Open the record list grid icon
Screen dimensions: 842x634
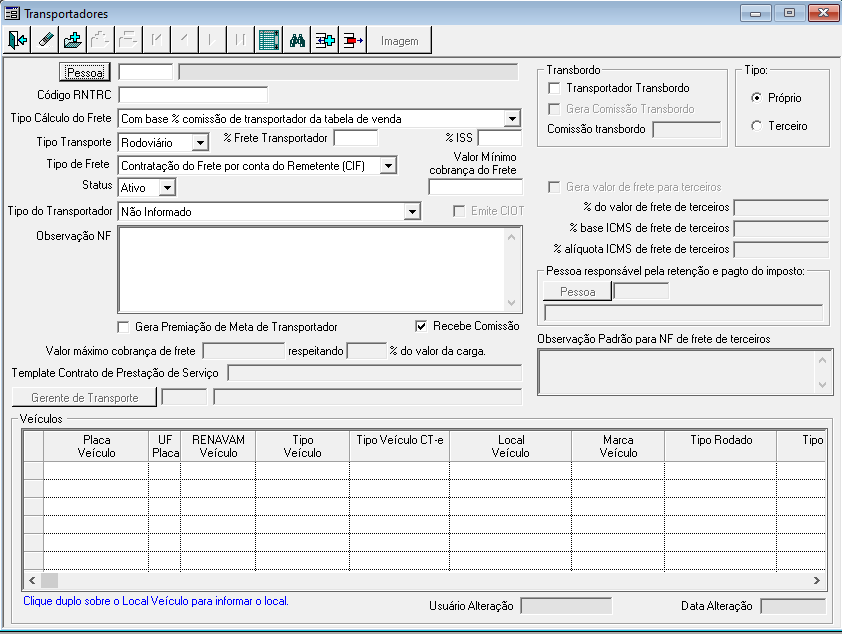[268, 40]
